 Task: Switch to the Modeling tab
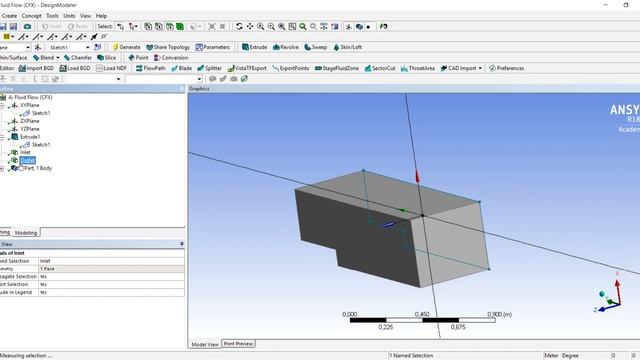click(x=26, y=233)
